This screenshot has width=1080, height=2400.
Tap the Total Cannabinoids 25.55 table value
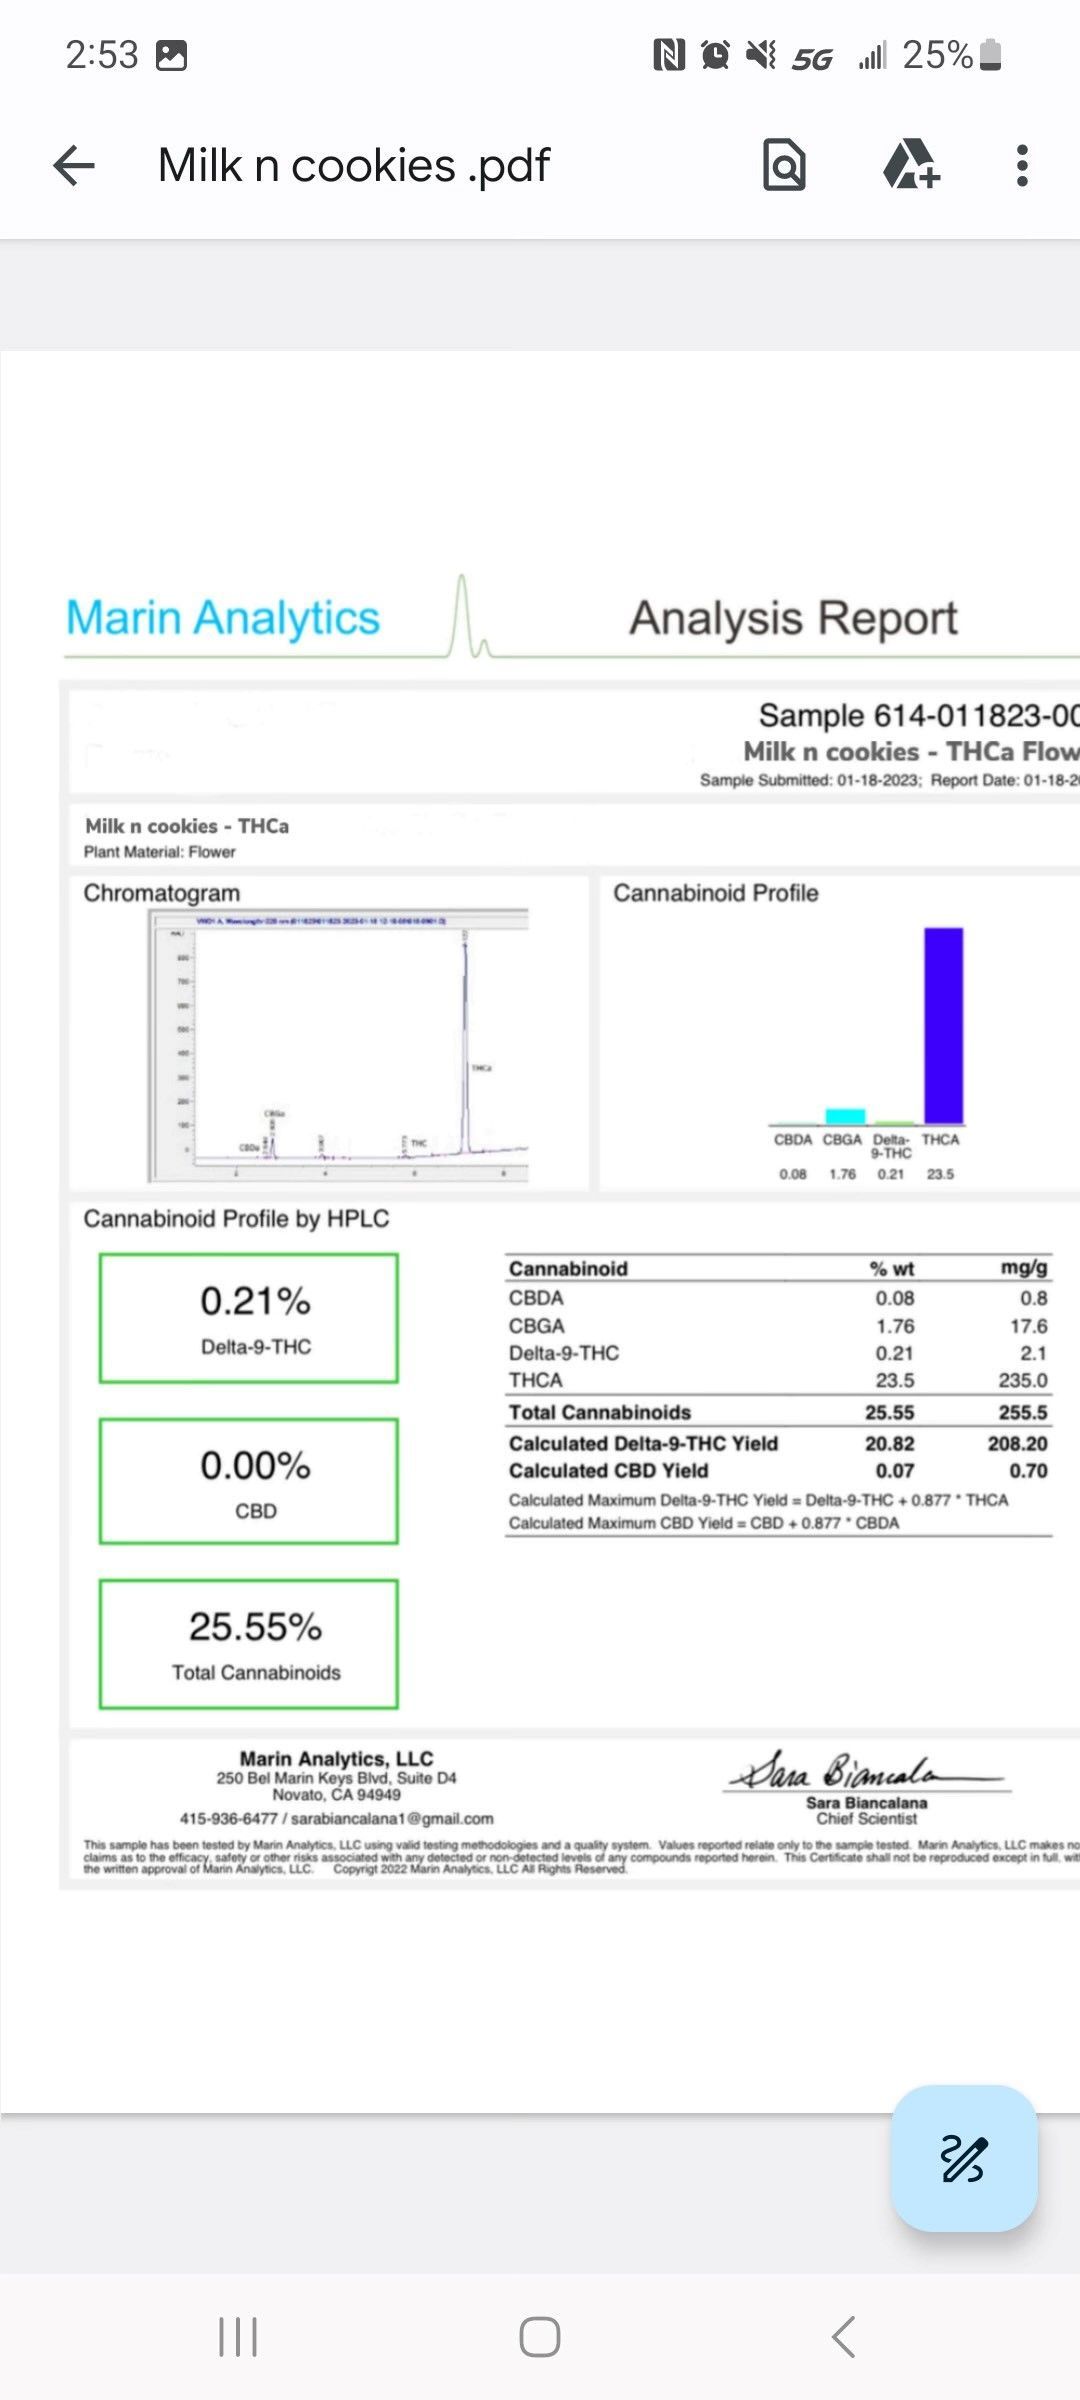(x=890, y=1412)
